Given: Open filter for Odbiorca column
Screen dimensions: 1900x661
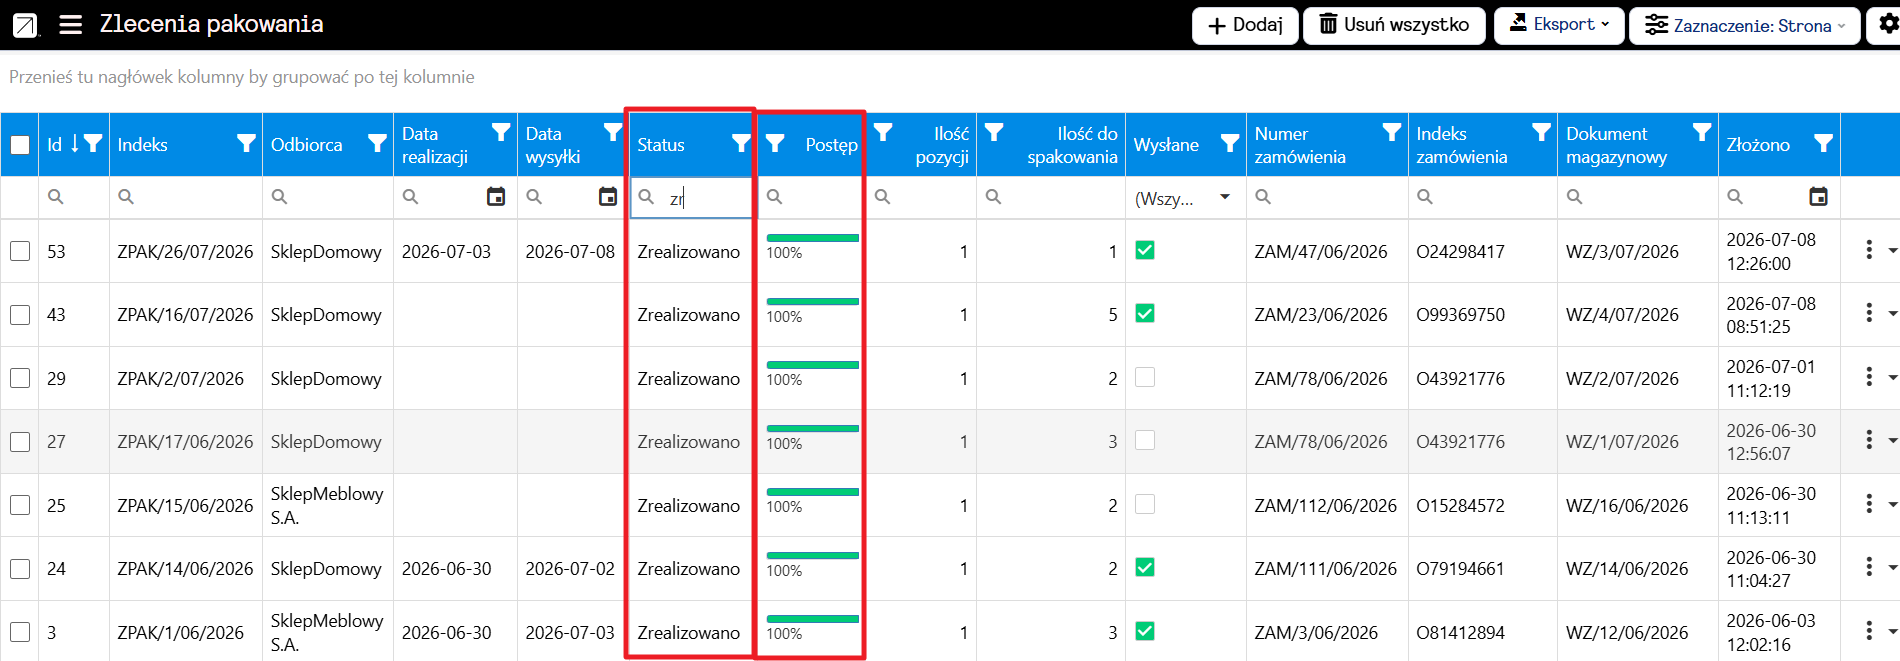Looking at the screenshot, I should coord(377,143).
